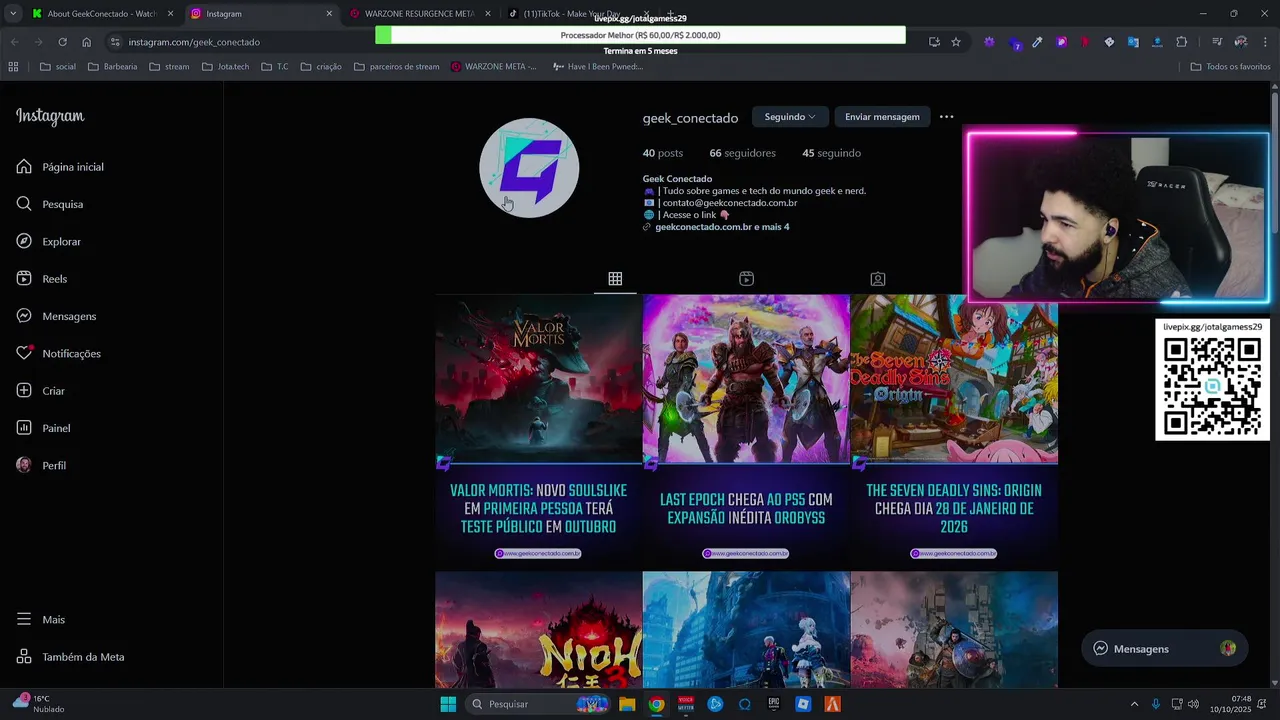Go to Explorar in the sidebar
Image resolution: width=1280 pixels, height=720 pixels.
point(49,242)
